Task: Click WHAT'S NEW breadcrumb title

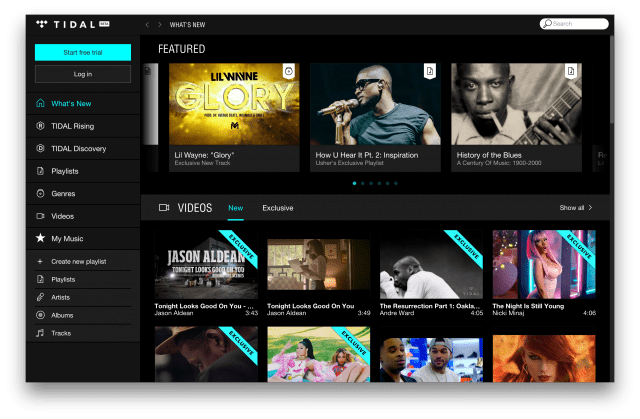Action: pyautogui.click(x=187, y=25)
